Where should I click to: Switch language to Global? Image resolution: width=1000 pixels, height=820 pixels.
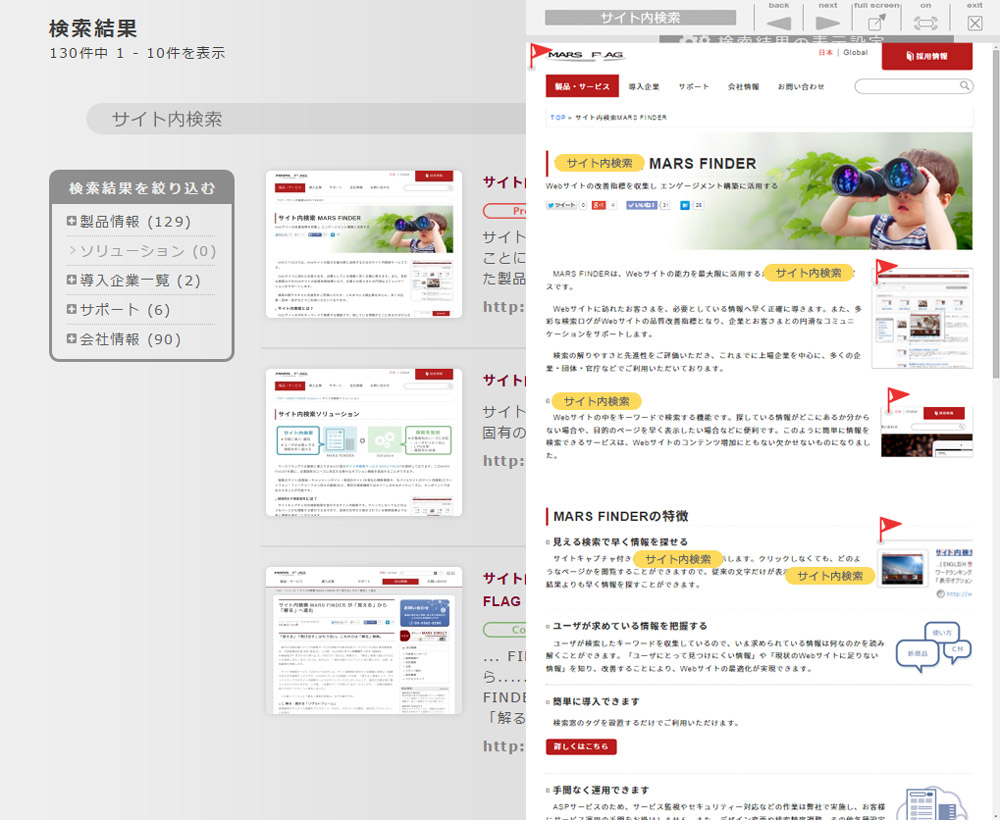coord(855,53)
